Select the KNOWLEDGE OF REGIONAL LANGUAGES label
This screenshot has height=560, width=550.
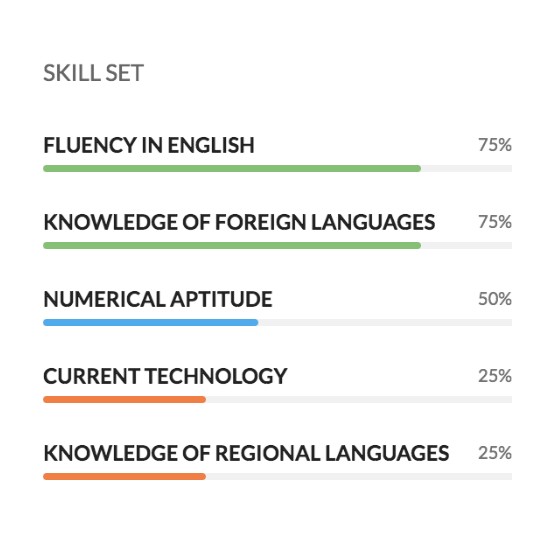246,453
